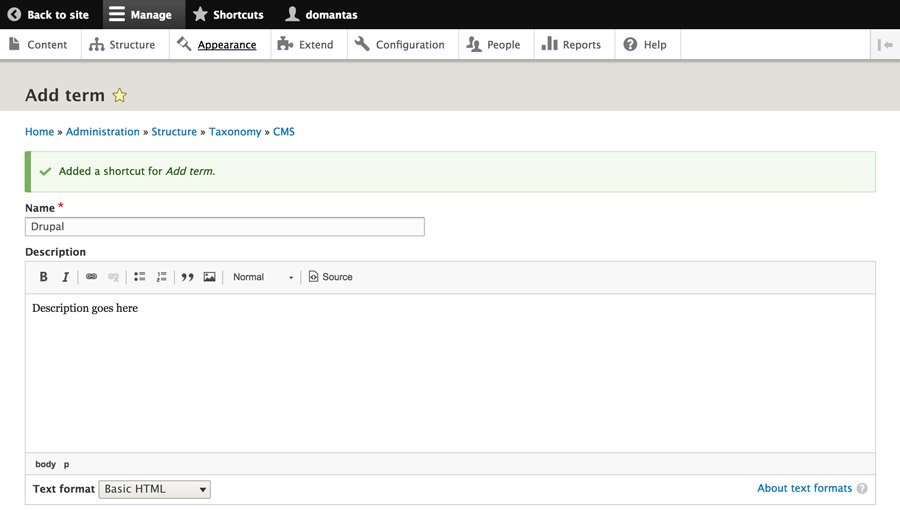Viewport: 900px width, 510px height.
Task: Click the yellow shortcut star next to Add term
Action: click(119, 95)
